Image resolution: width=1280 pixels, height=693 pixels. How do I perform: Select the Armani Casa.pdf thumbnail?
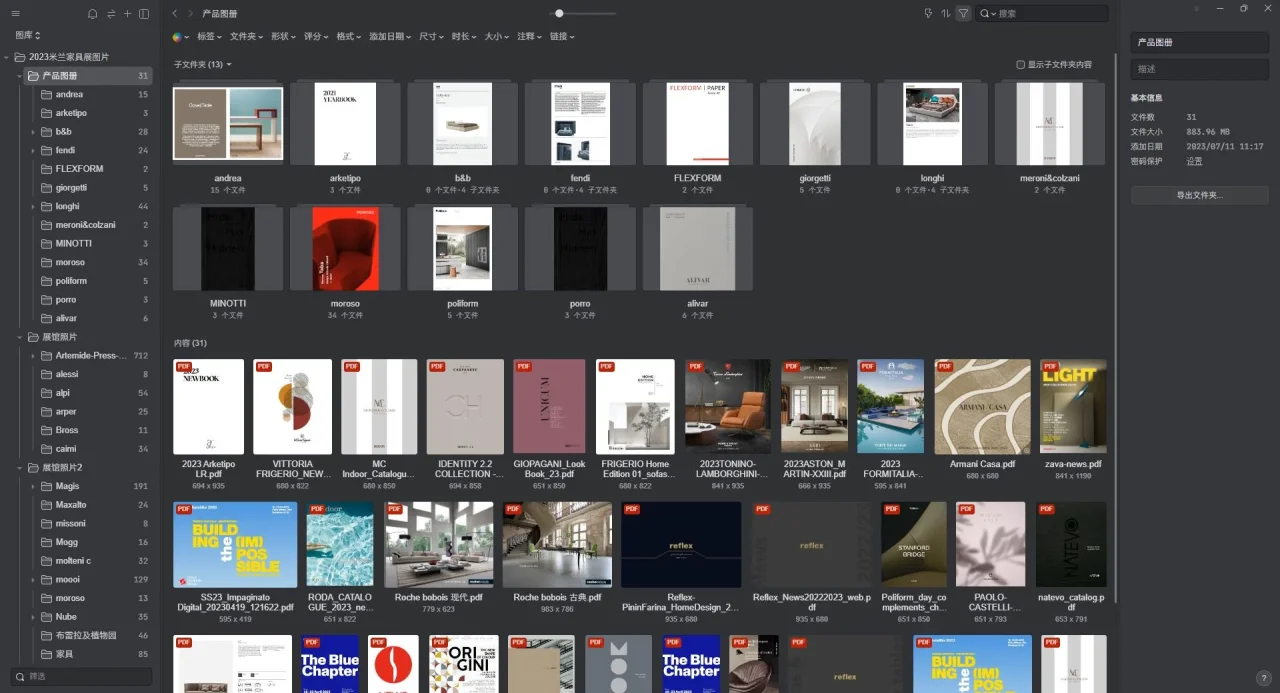click(x=982, y=407)
